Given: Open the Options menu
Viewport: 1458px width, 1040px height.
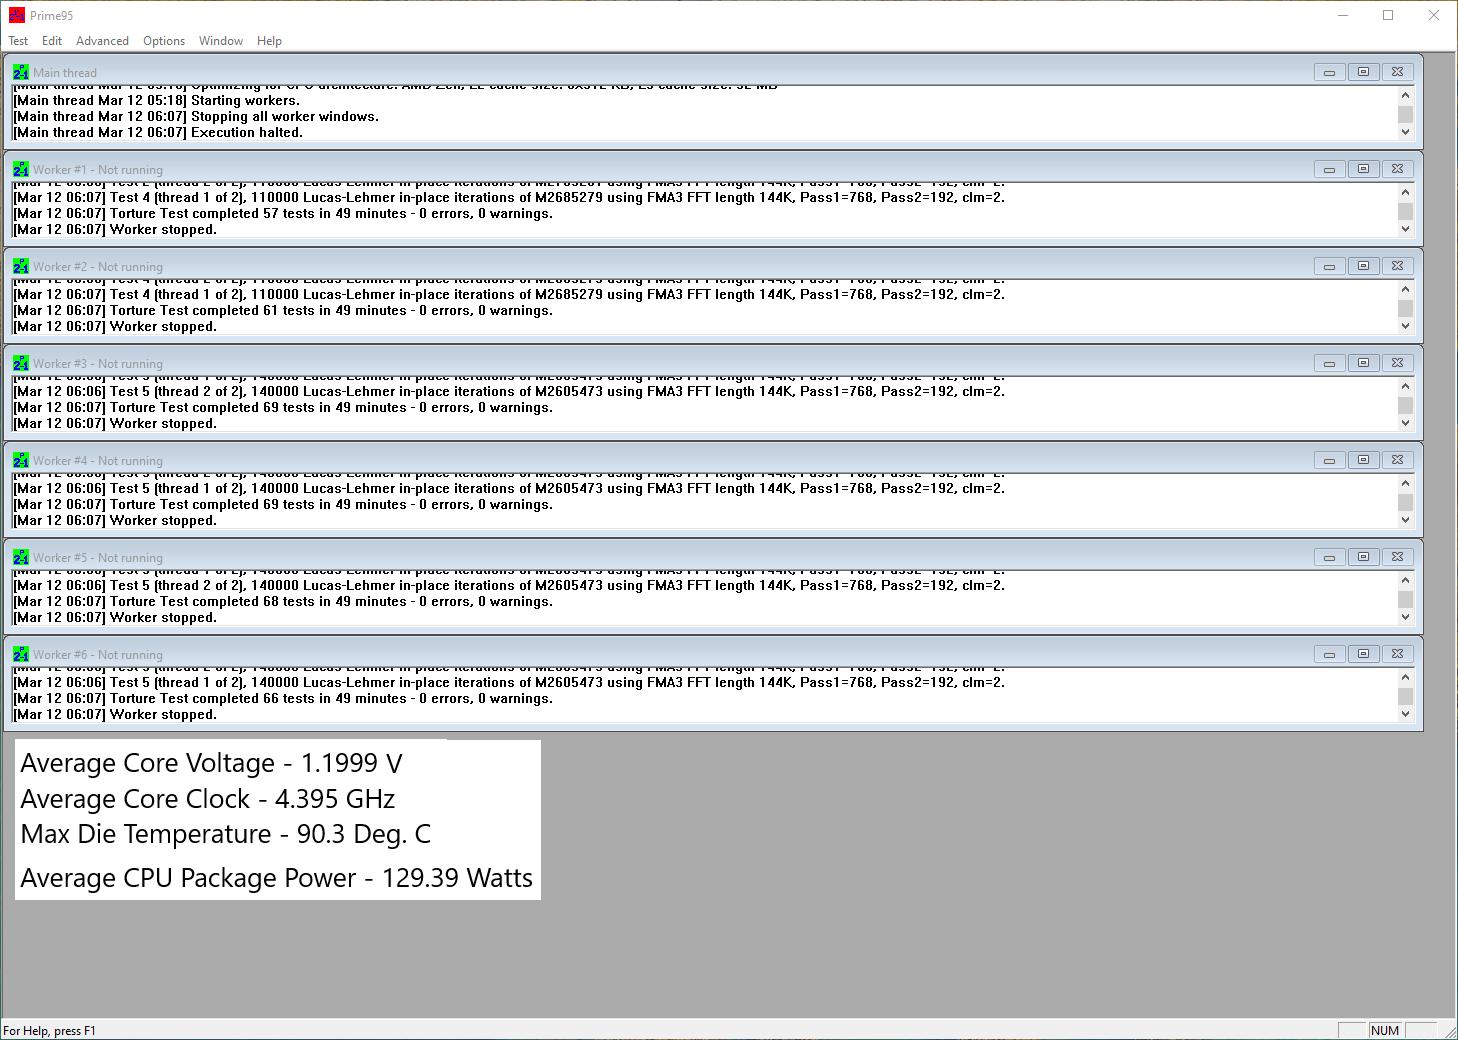Looking at the screenshot, I should pyautogui.click(x=164, y=41).
